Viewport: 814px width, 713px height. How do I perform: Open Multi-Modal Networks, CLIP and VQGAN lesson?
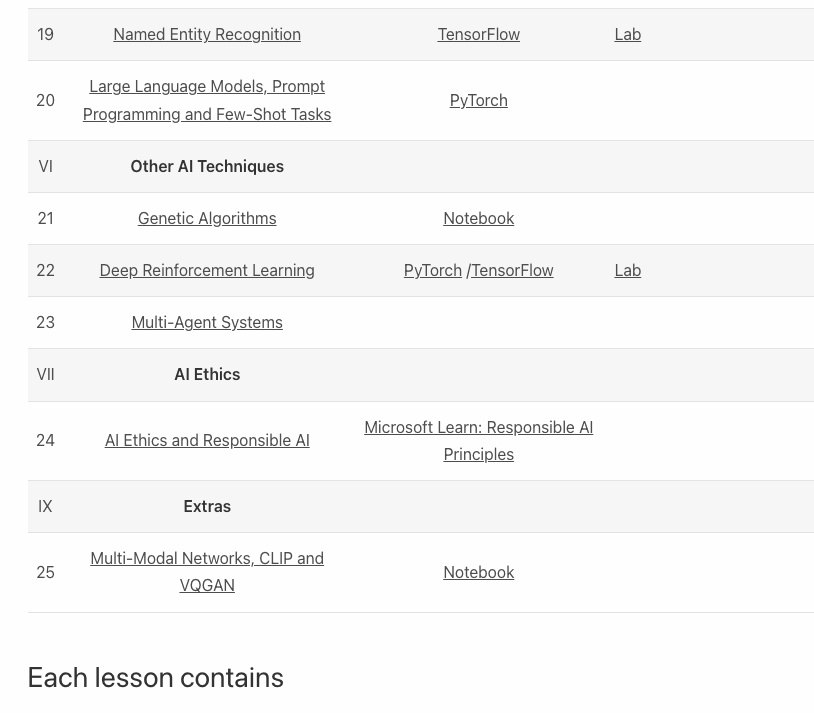[207, 572]
